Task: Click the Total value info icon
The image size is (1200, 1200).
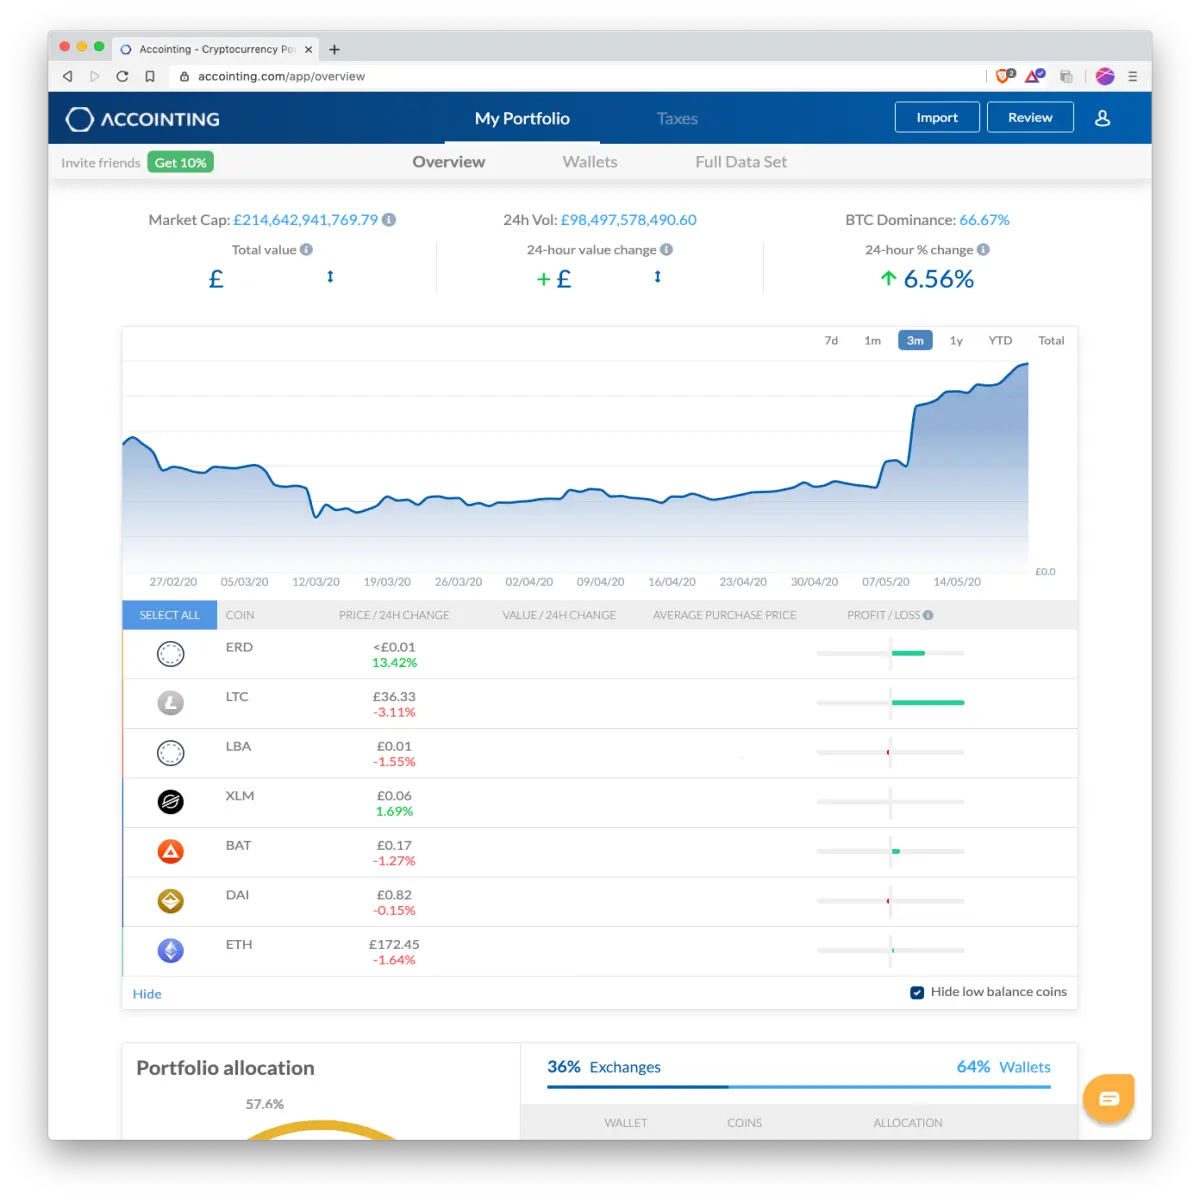Action: 306,250
